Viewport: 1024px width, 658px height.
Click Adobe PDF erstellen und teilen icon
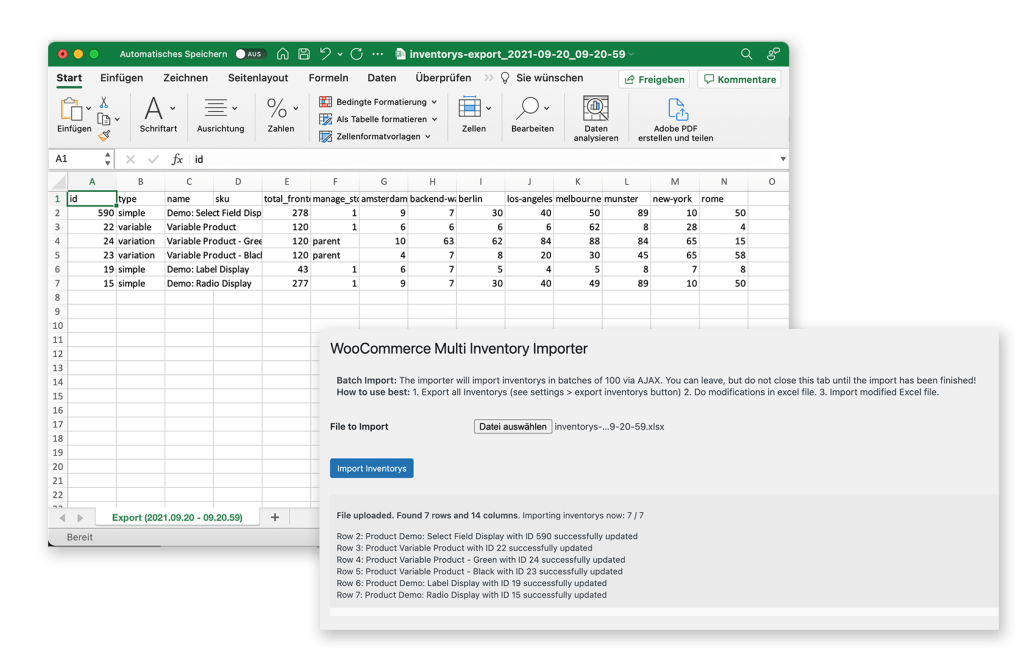click(677, 109)
